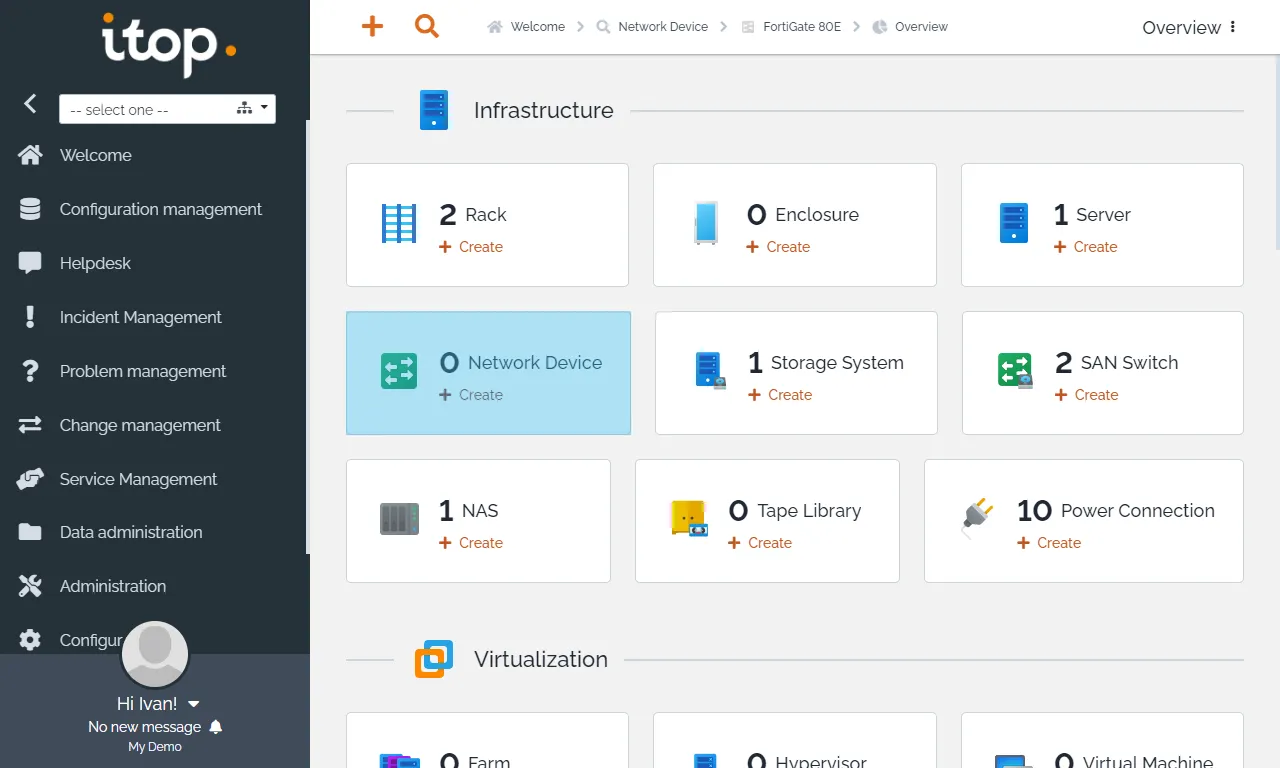1280x768 pixels.
Task: Click the Configuration gear icon in sidebar
Action: (x=30, y=640)
